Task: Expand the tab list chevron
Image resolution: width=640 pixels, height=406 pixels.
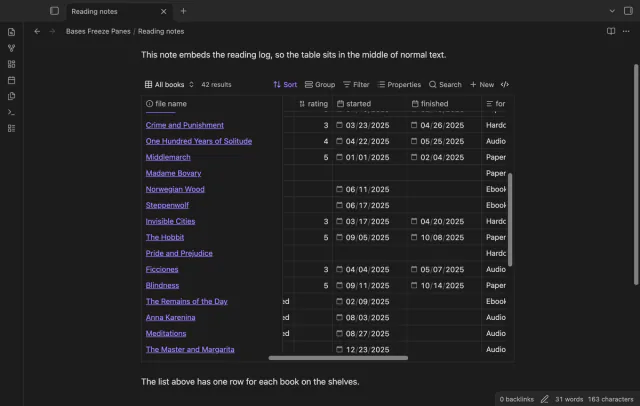Action: click(612, 11)
